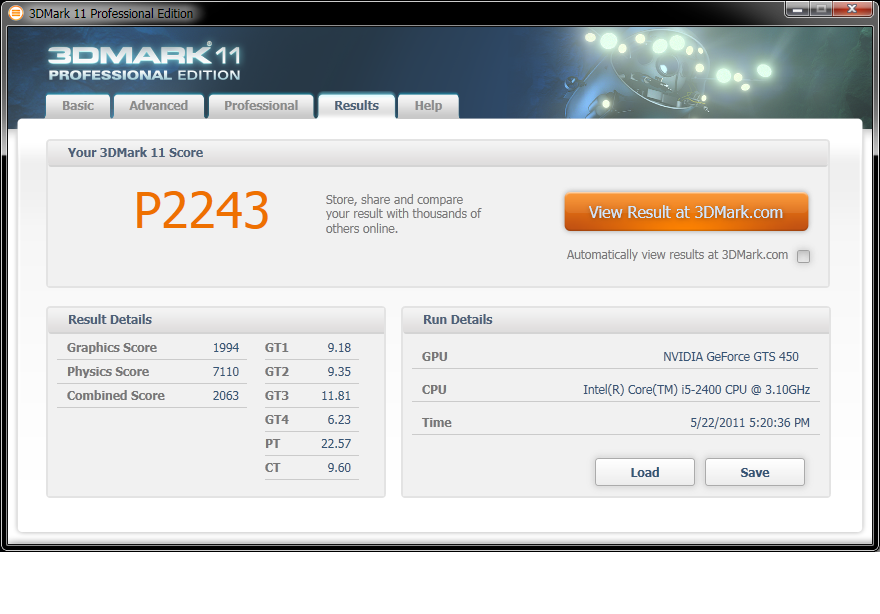Image resolution: width=880 pixels, height=614 pixels.
Task: Click the PT result 22.57
Action: click(x=336, y=444)
